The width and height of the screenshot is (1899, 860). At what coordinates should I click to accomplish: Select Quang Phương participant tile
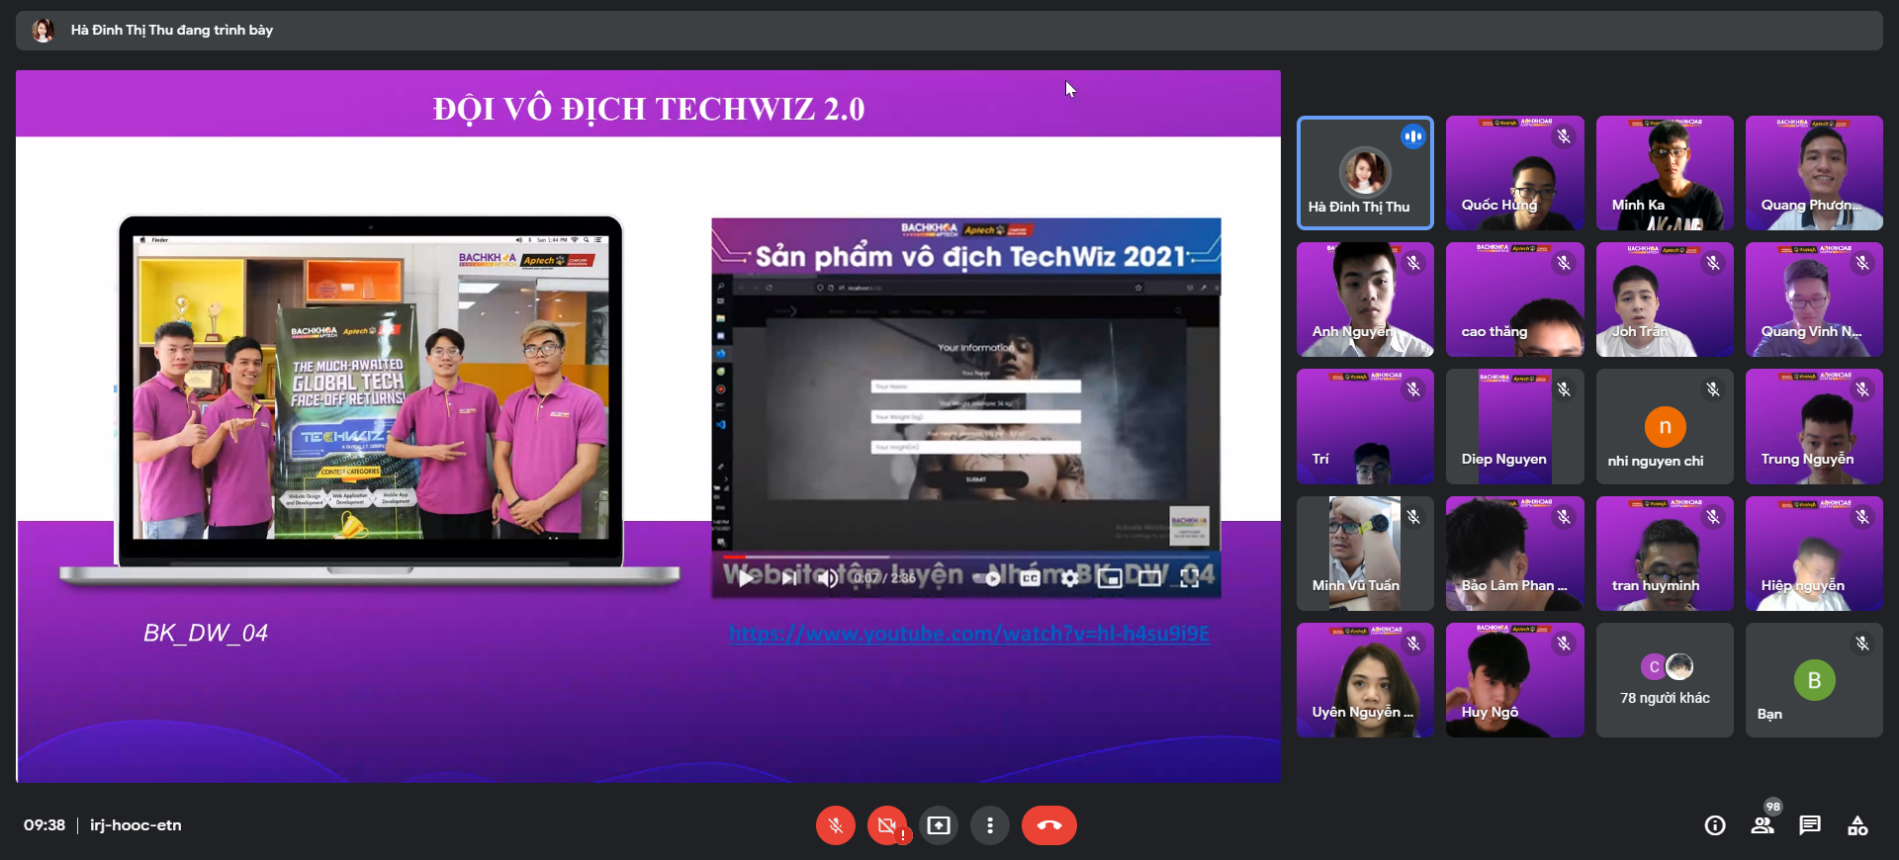1814,173
